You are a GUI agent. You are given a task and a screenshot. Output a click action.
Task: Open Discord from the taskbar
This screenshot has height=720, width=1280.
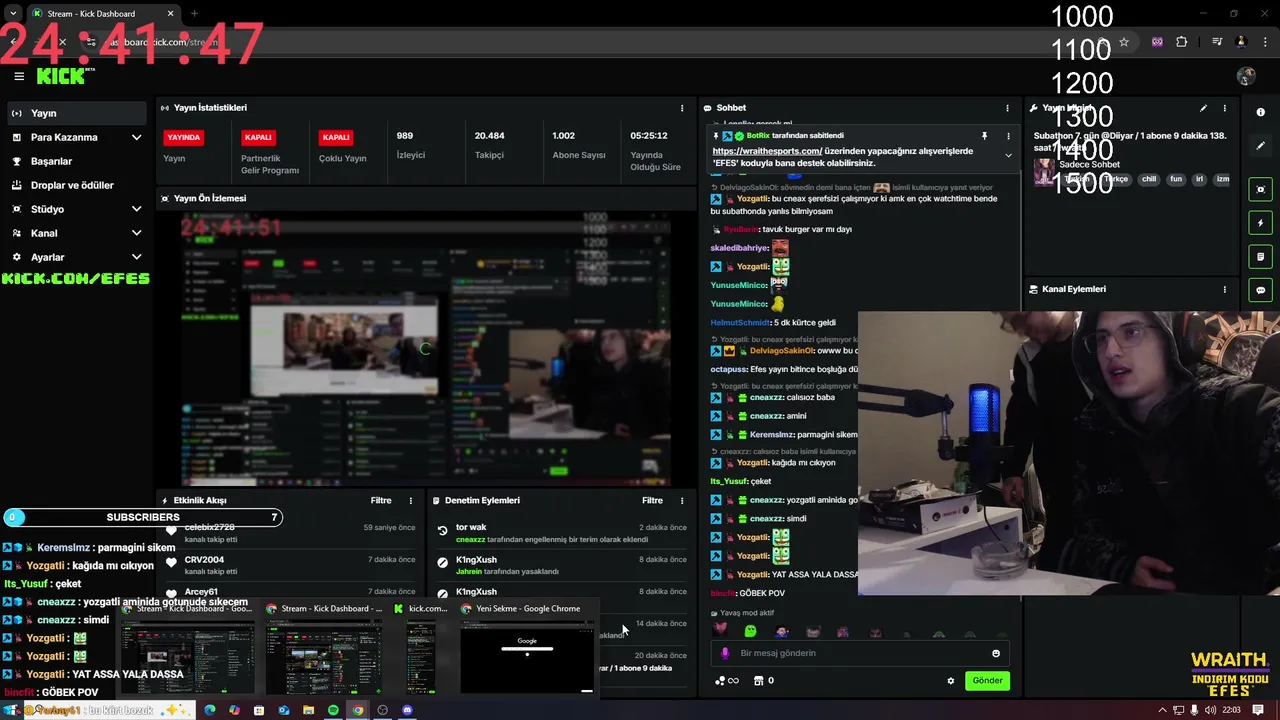407,710
